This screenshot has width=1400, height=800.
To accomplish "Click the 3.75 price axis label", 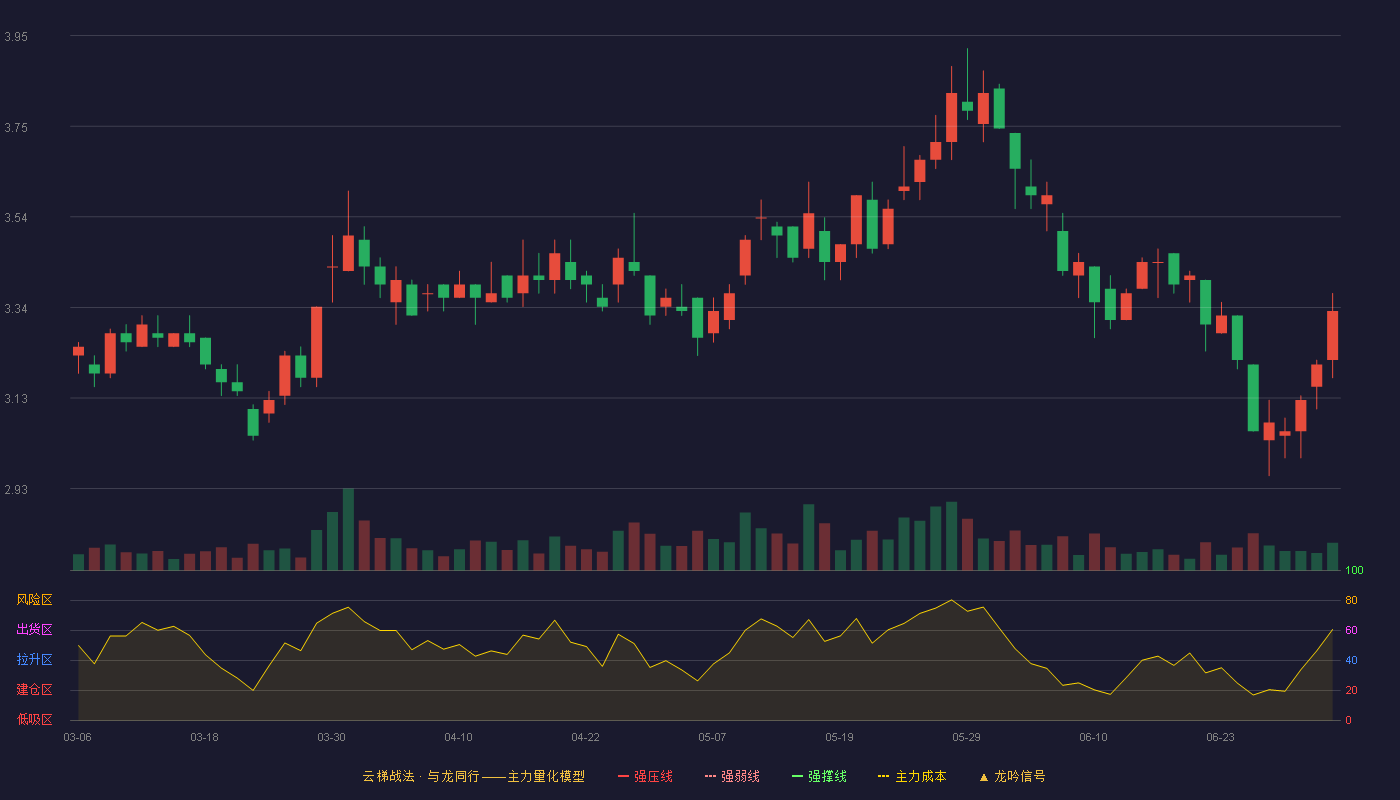I will point(16,127).
